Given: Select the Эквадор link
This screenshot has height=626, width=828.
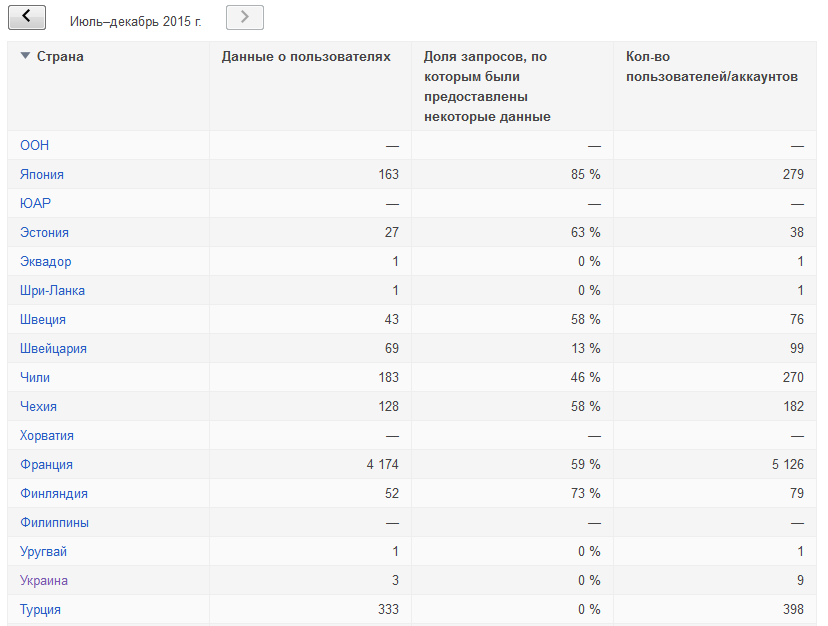Looking at the screenshot, I should click(45, 261).
